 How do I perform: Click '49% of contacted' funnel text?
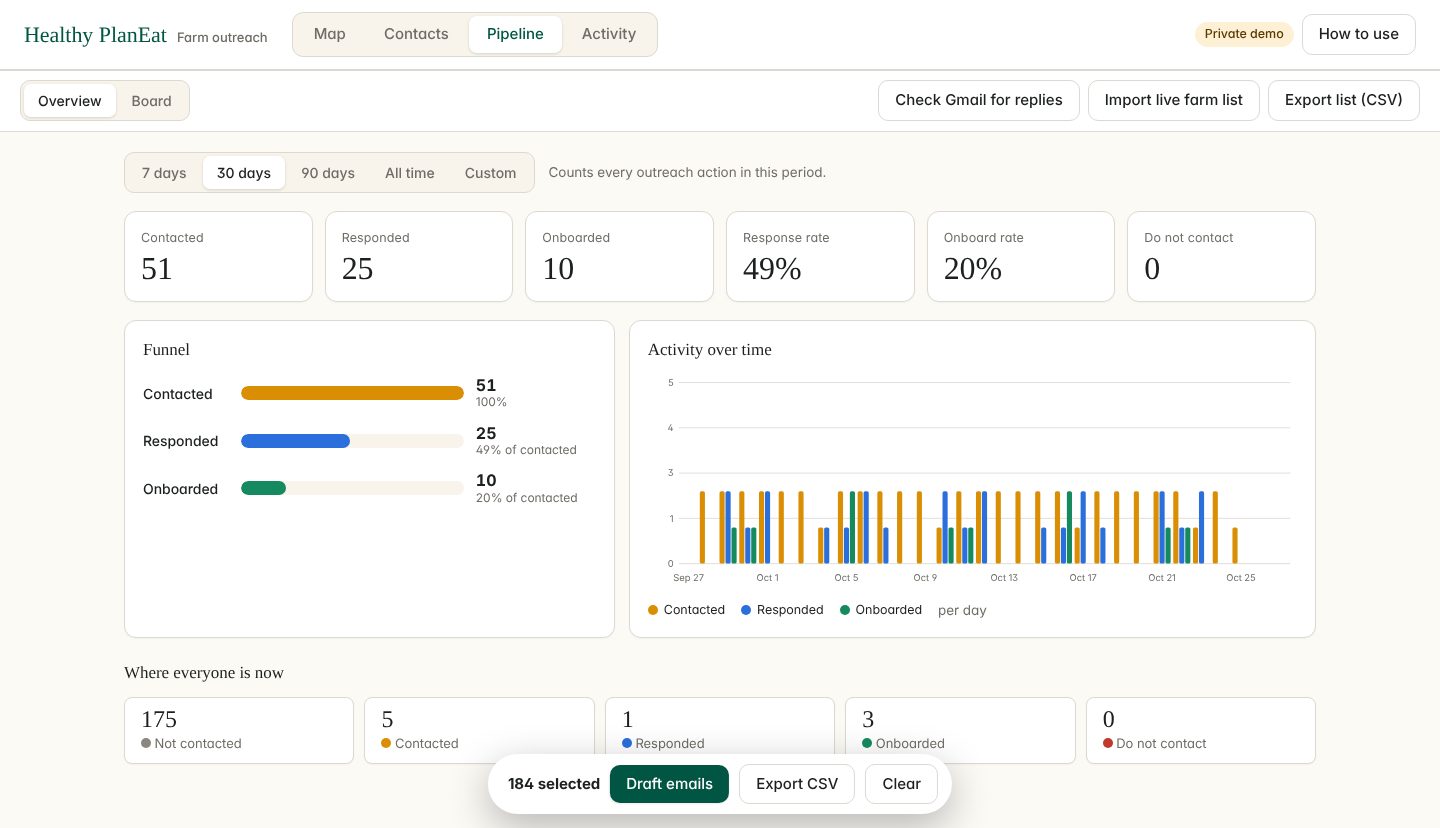point(526,450)
